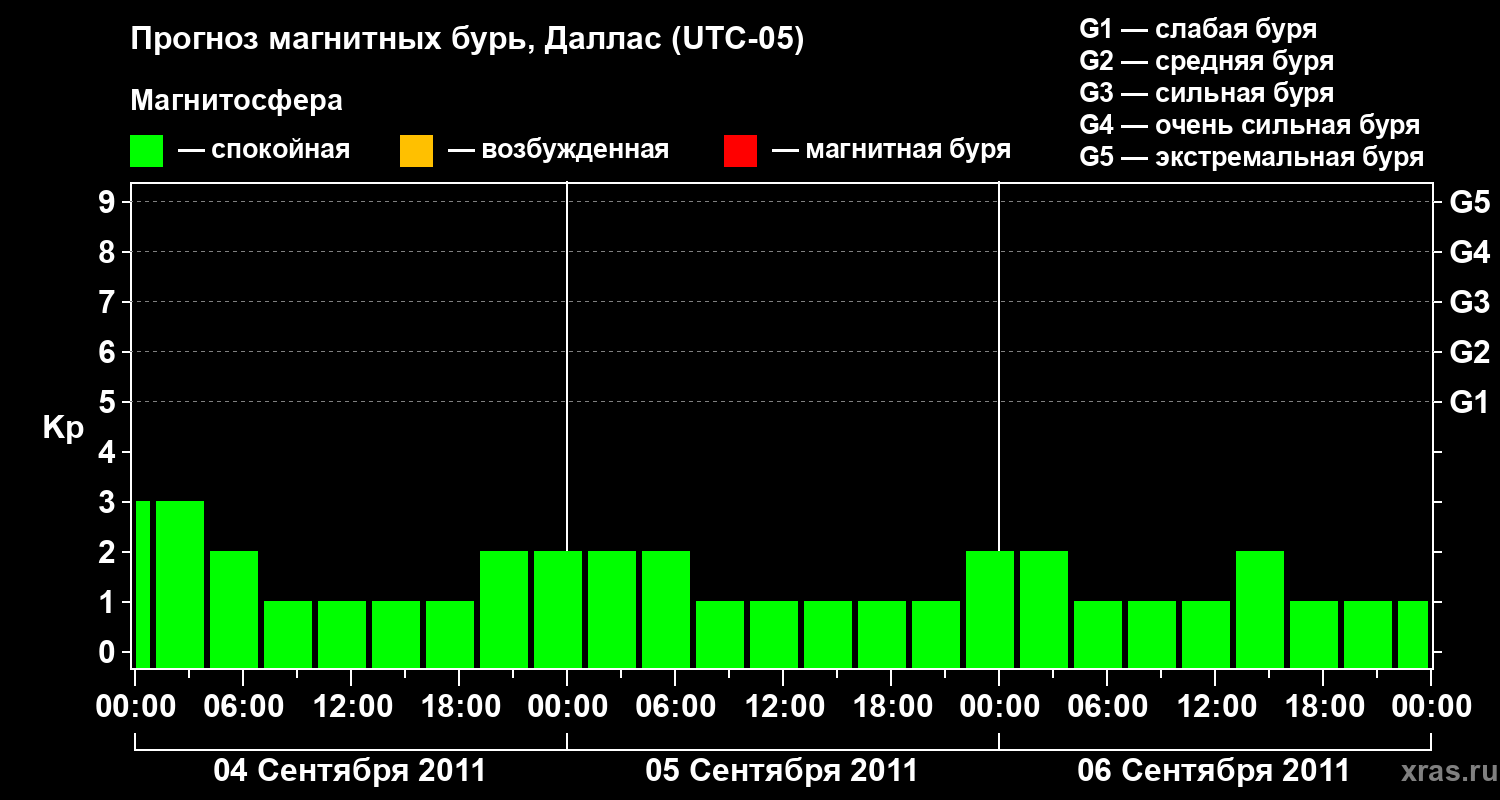The height and width of the screenshot is (800, 1500).
Task: Click the Kp 2 bar after 12:00 September 6
Action: [1260, 609]
